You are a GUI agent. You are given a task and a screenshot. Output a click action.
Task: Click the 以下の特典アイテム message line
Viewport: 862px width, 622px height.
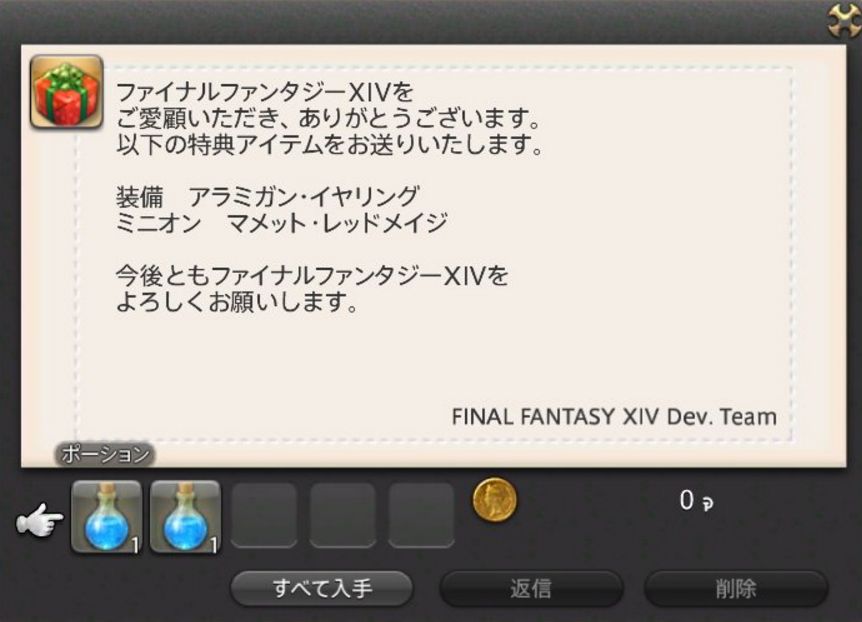(x=330, y=144)
